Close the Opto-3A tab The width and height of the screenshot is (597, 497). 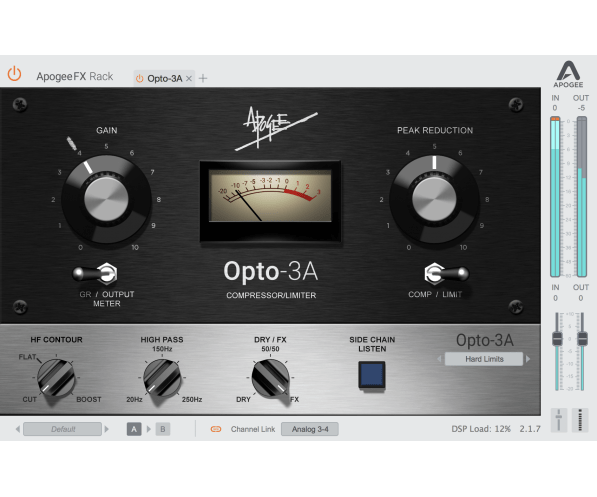click(x=189, y=78)
